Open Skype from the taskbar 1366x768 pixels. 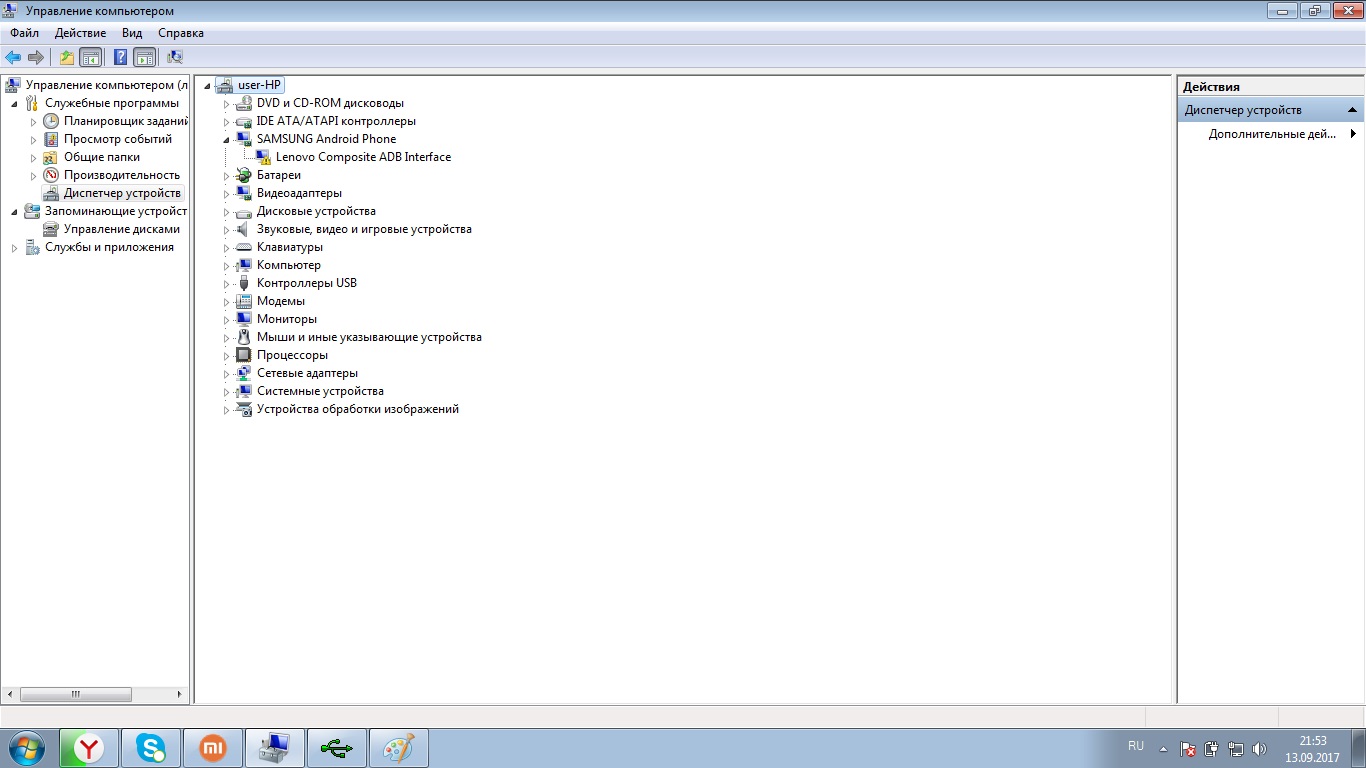click(152, 747)
